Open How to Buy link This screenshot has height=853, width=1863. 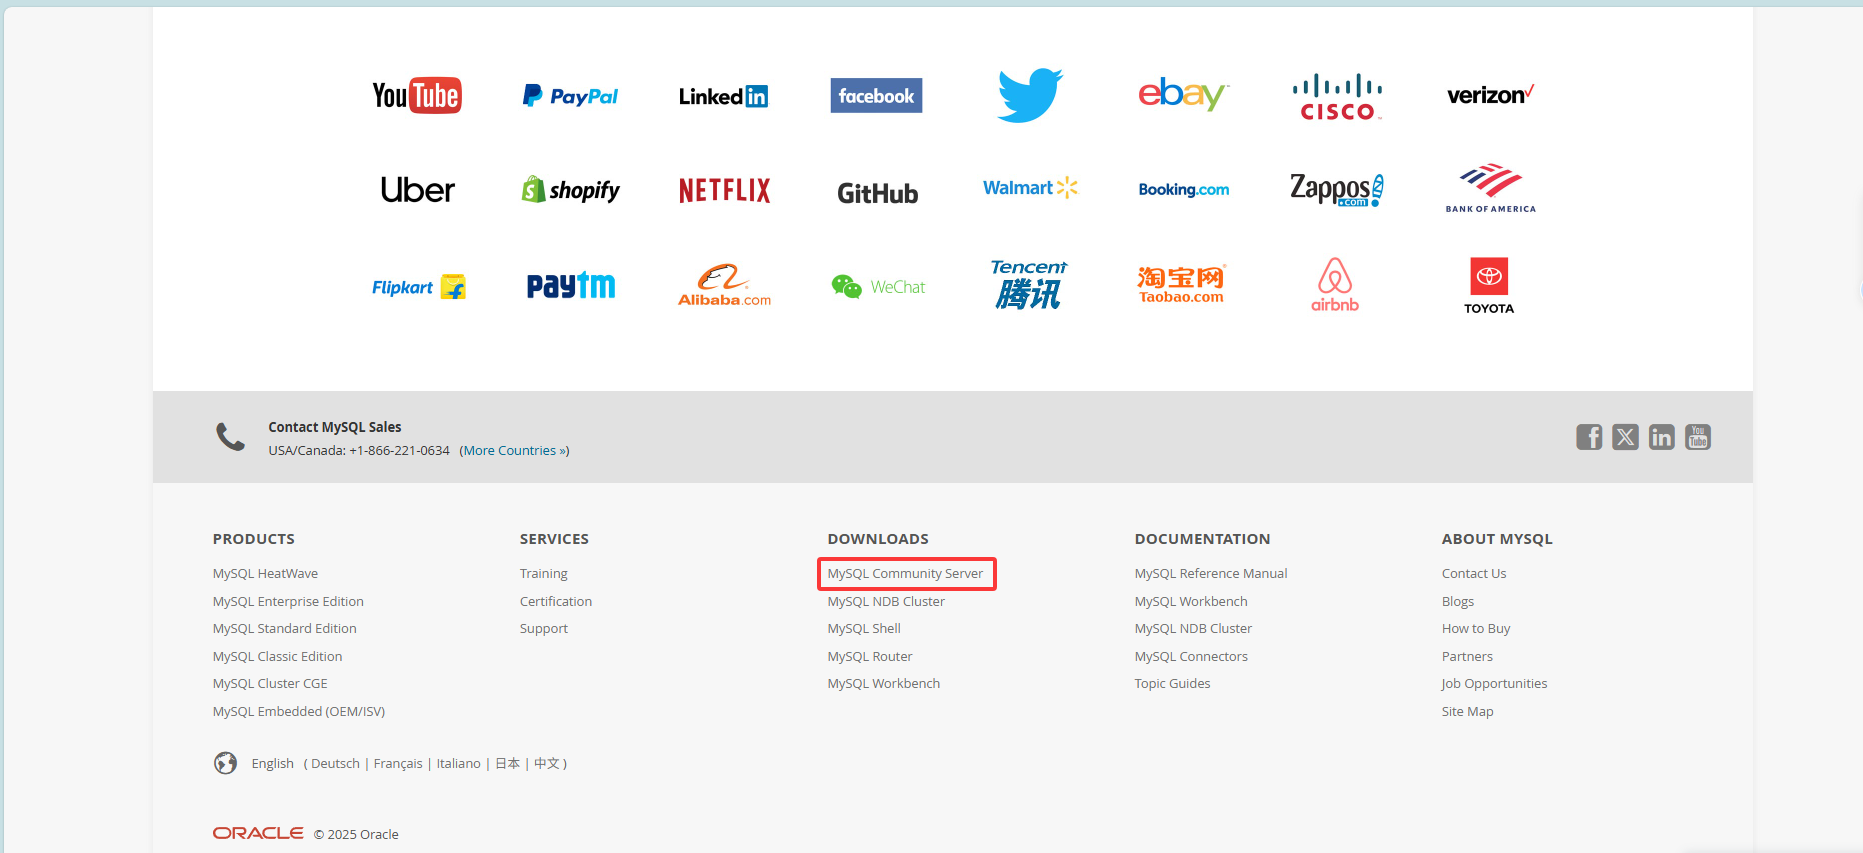tap(1475, 629)
